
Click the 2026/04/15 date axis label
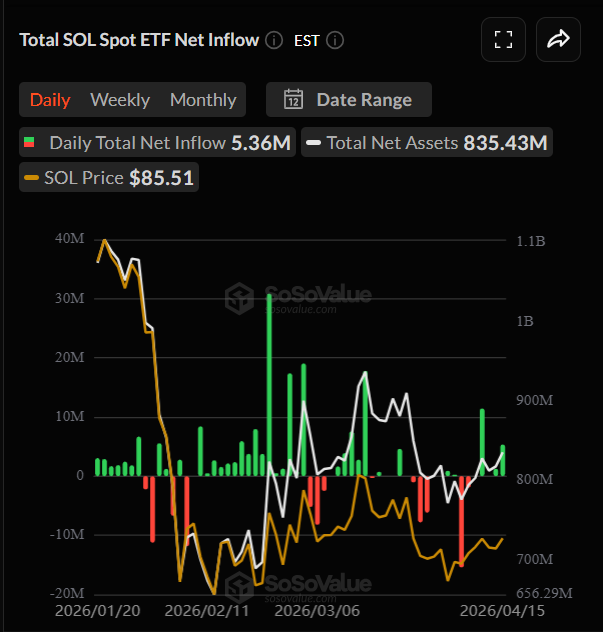click(x=500, y=609)
